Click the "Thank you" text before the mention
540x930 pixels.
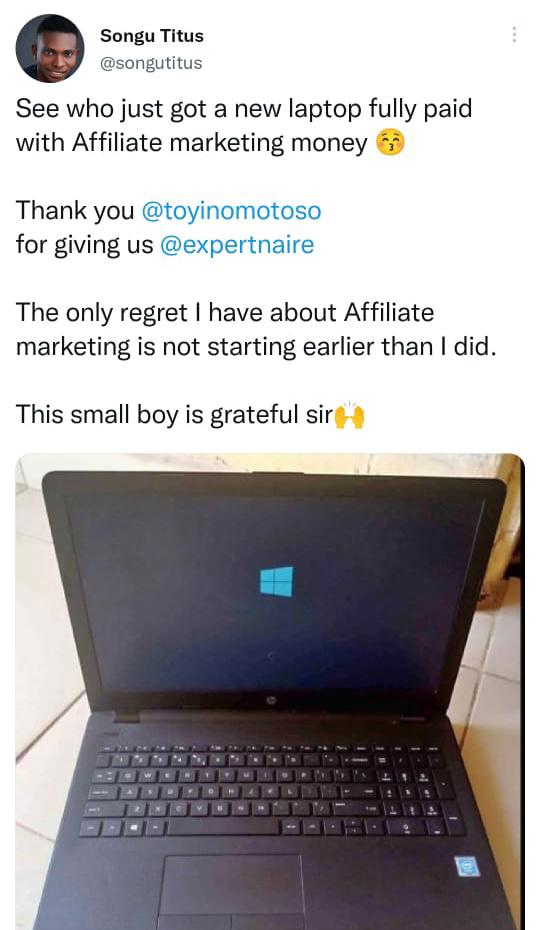point(75,211)
